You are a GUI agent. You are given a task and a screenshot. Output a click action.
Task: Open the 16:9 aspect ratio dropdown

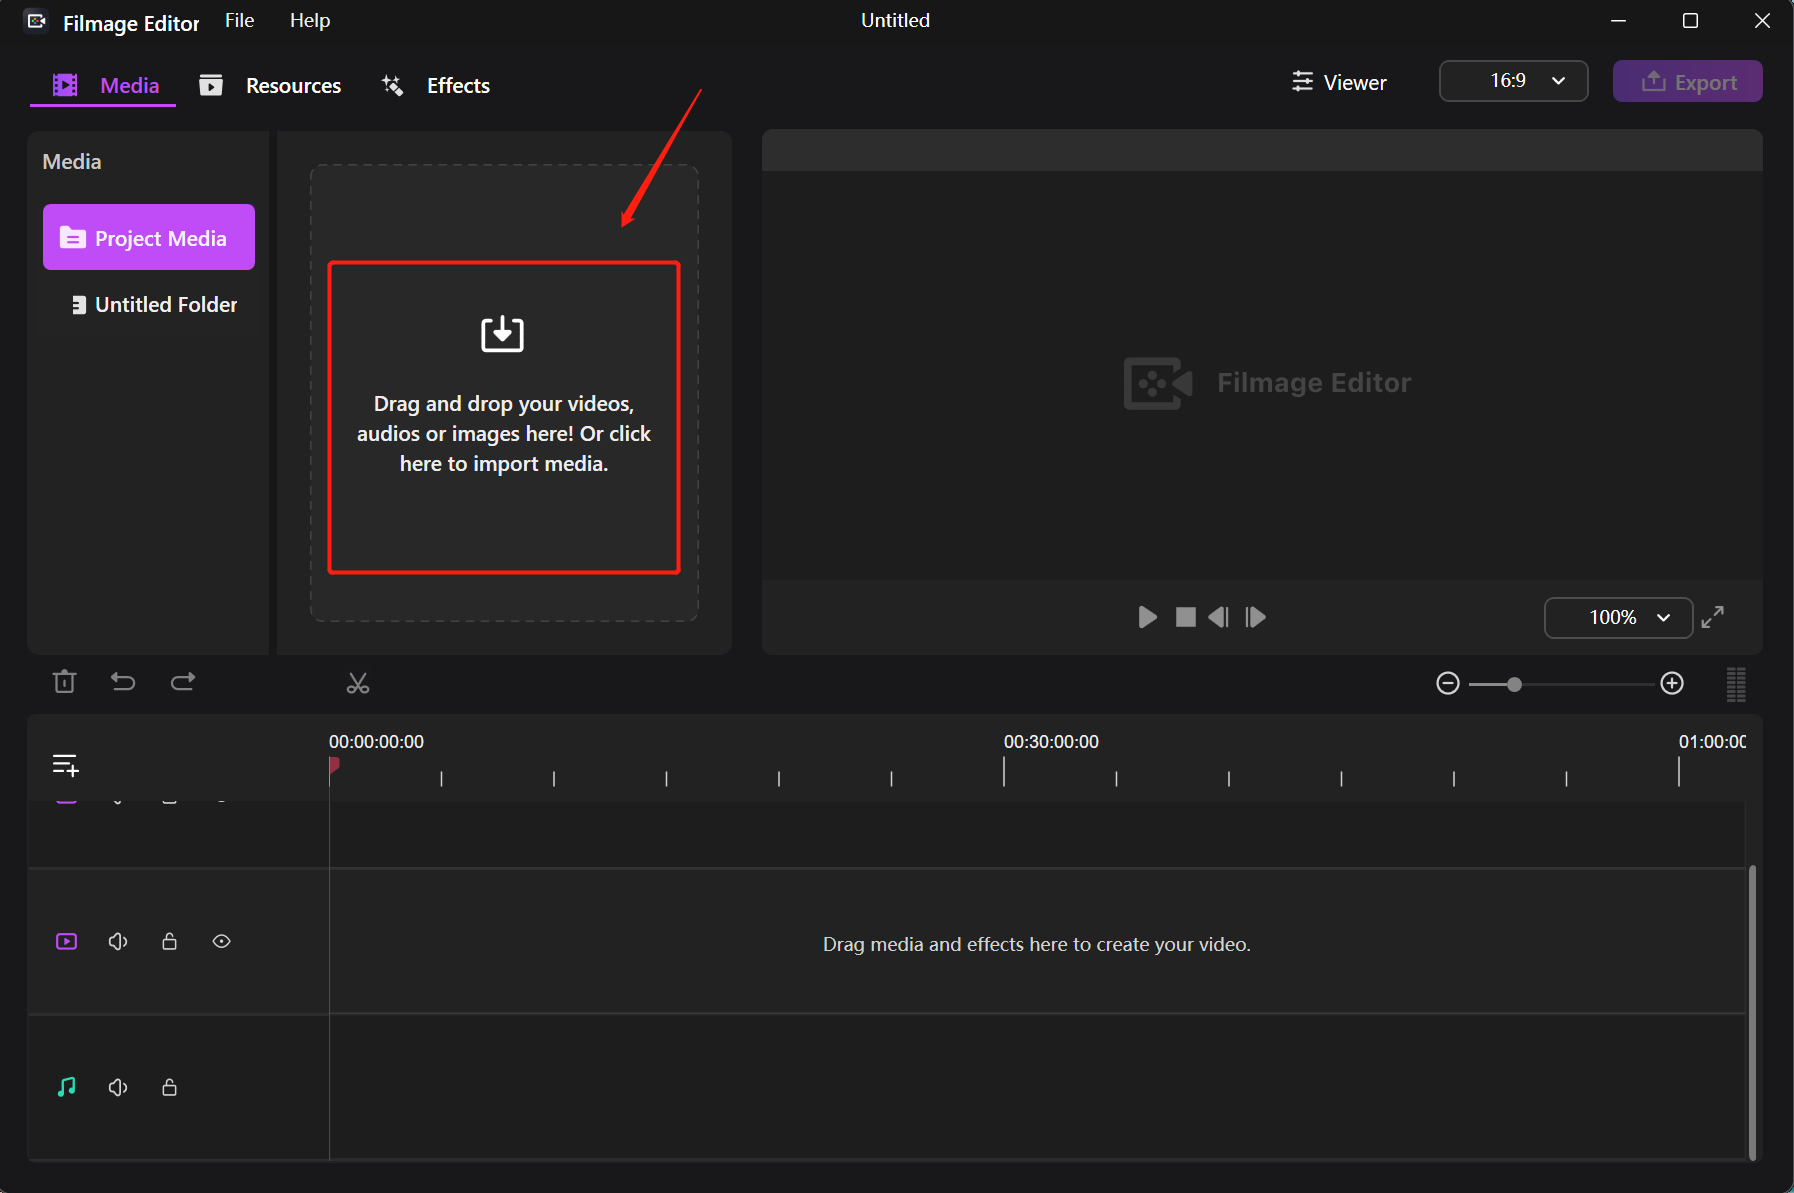tap(1513, 81)
